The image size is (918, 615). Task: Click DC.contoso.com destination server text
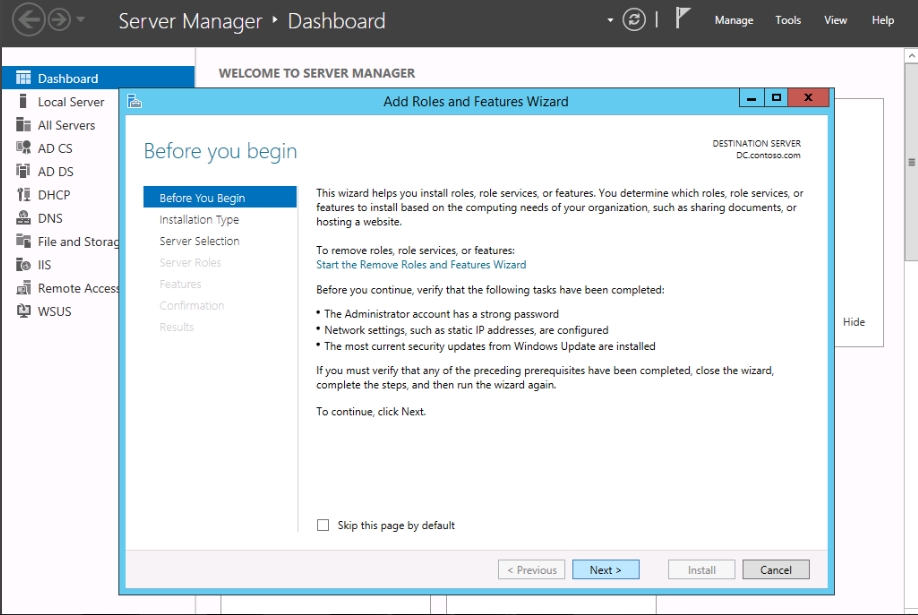point(768,155)
